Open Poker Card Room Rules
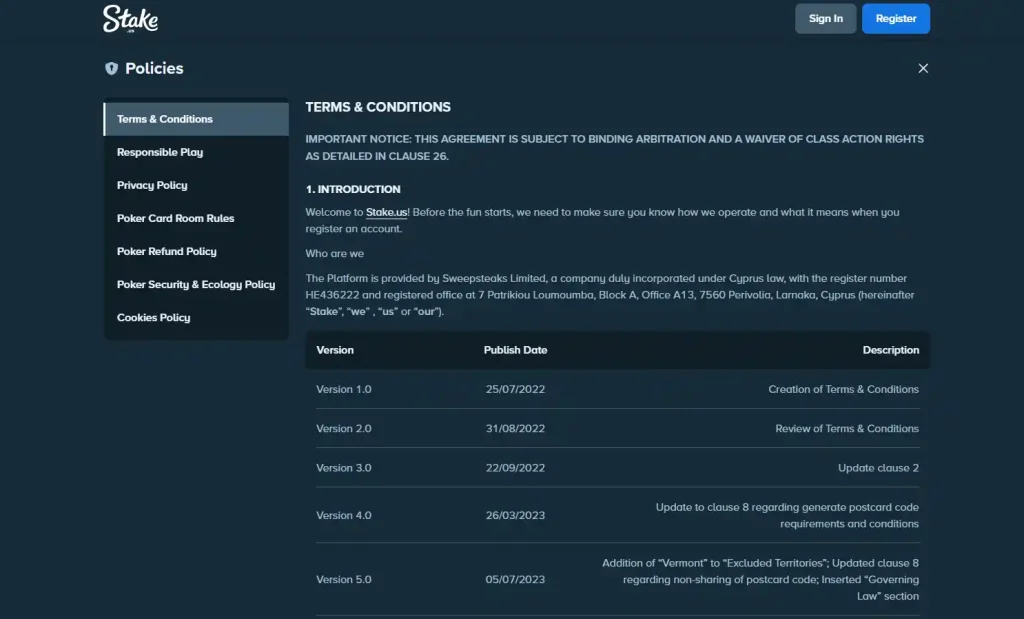The height and width of the screenshot is (619, 1024). [196, 218]
